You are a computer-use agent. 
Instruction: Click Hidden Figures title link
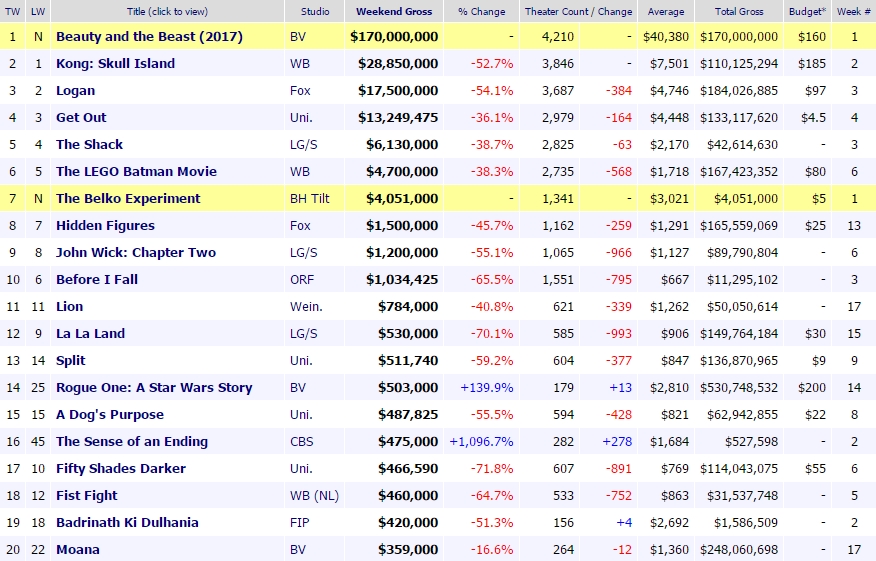coord(105,226)
